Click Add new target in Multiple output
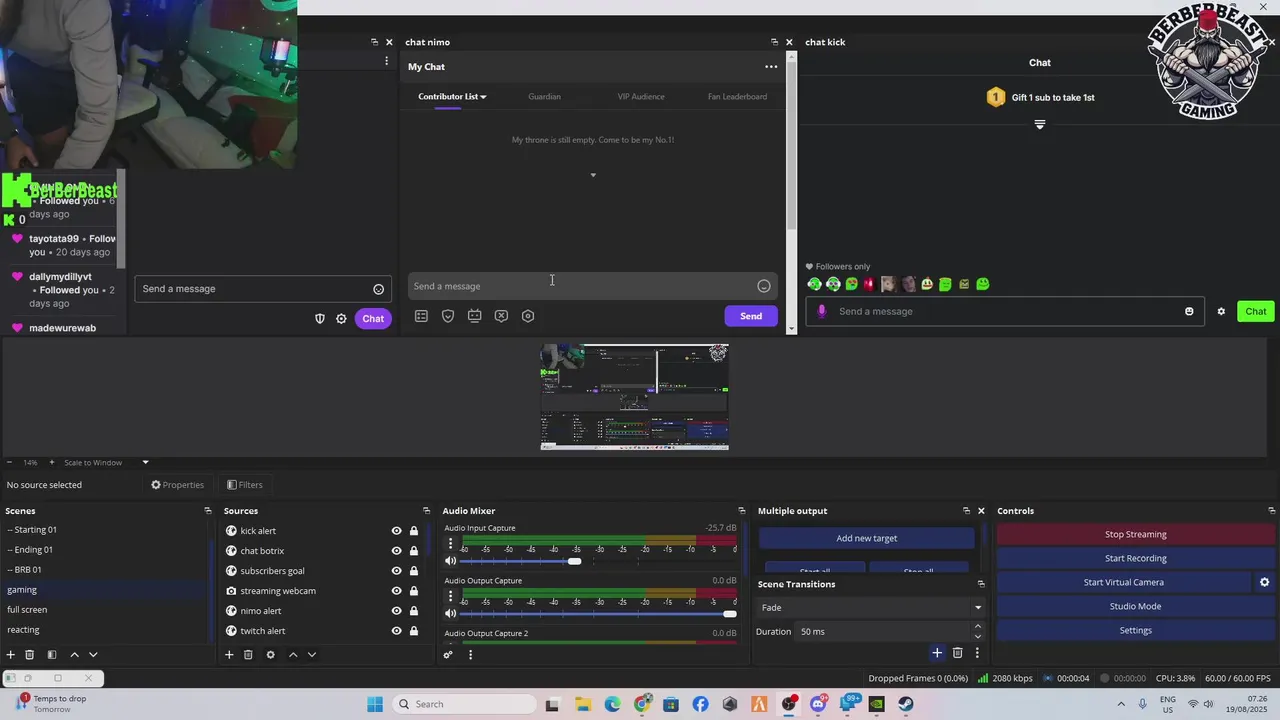1280x720 pixels. click(x=867, y=538)
